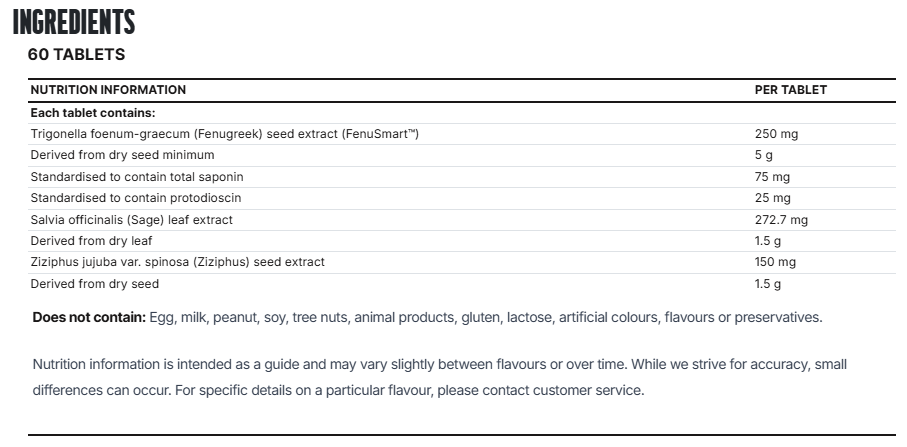Viewport: 907px width, 447px height.
Task: Select the 25 mg protodioscin value
Action: coord(772,198)
